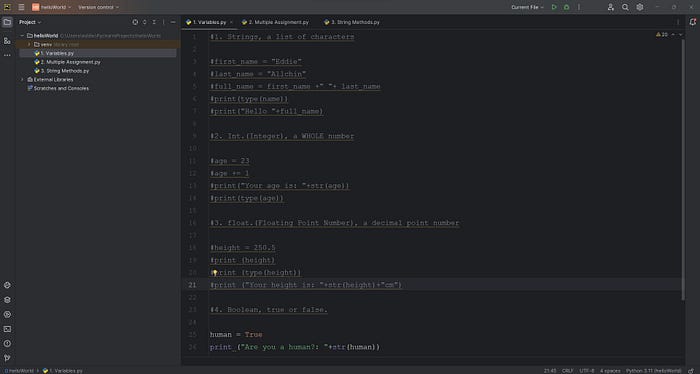This screenshot has height=374, width=700.
Task: Open Services tool window icon
Action: [x=7, y=314]
